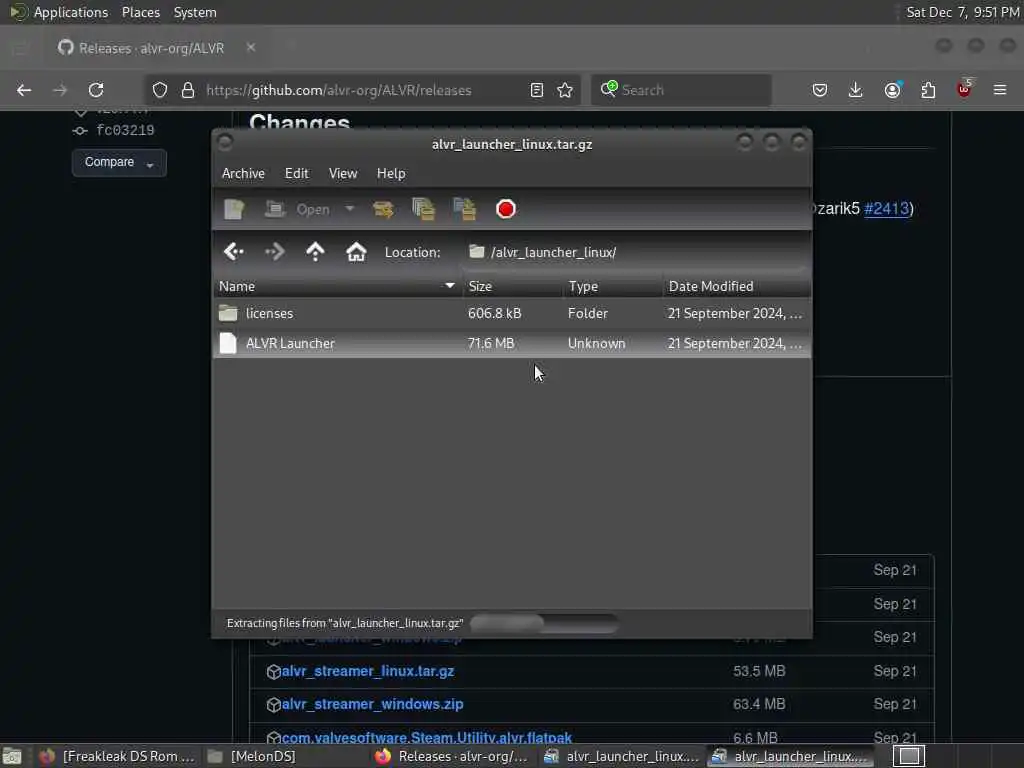Click the Add folder toolbar icon
This screenshot has height=768, width=1024.
tap(465, 209)
